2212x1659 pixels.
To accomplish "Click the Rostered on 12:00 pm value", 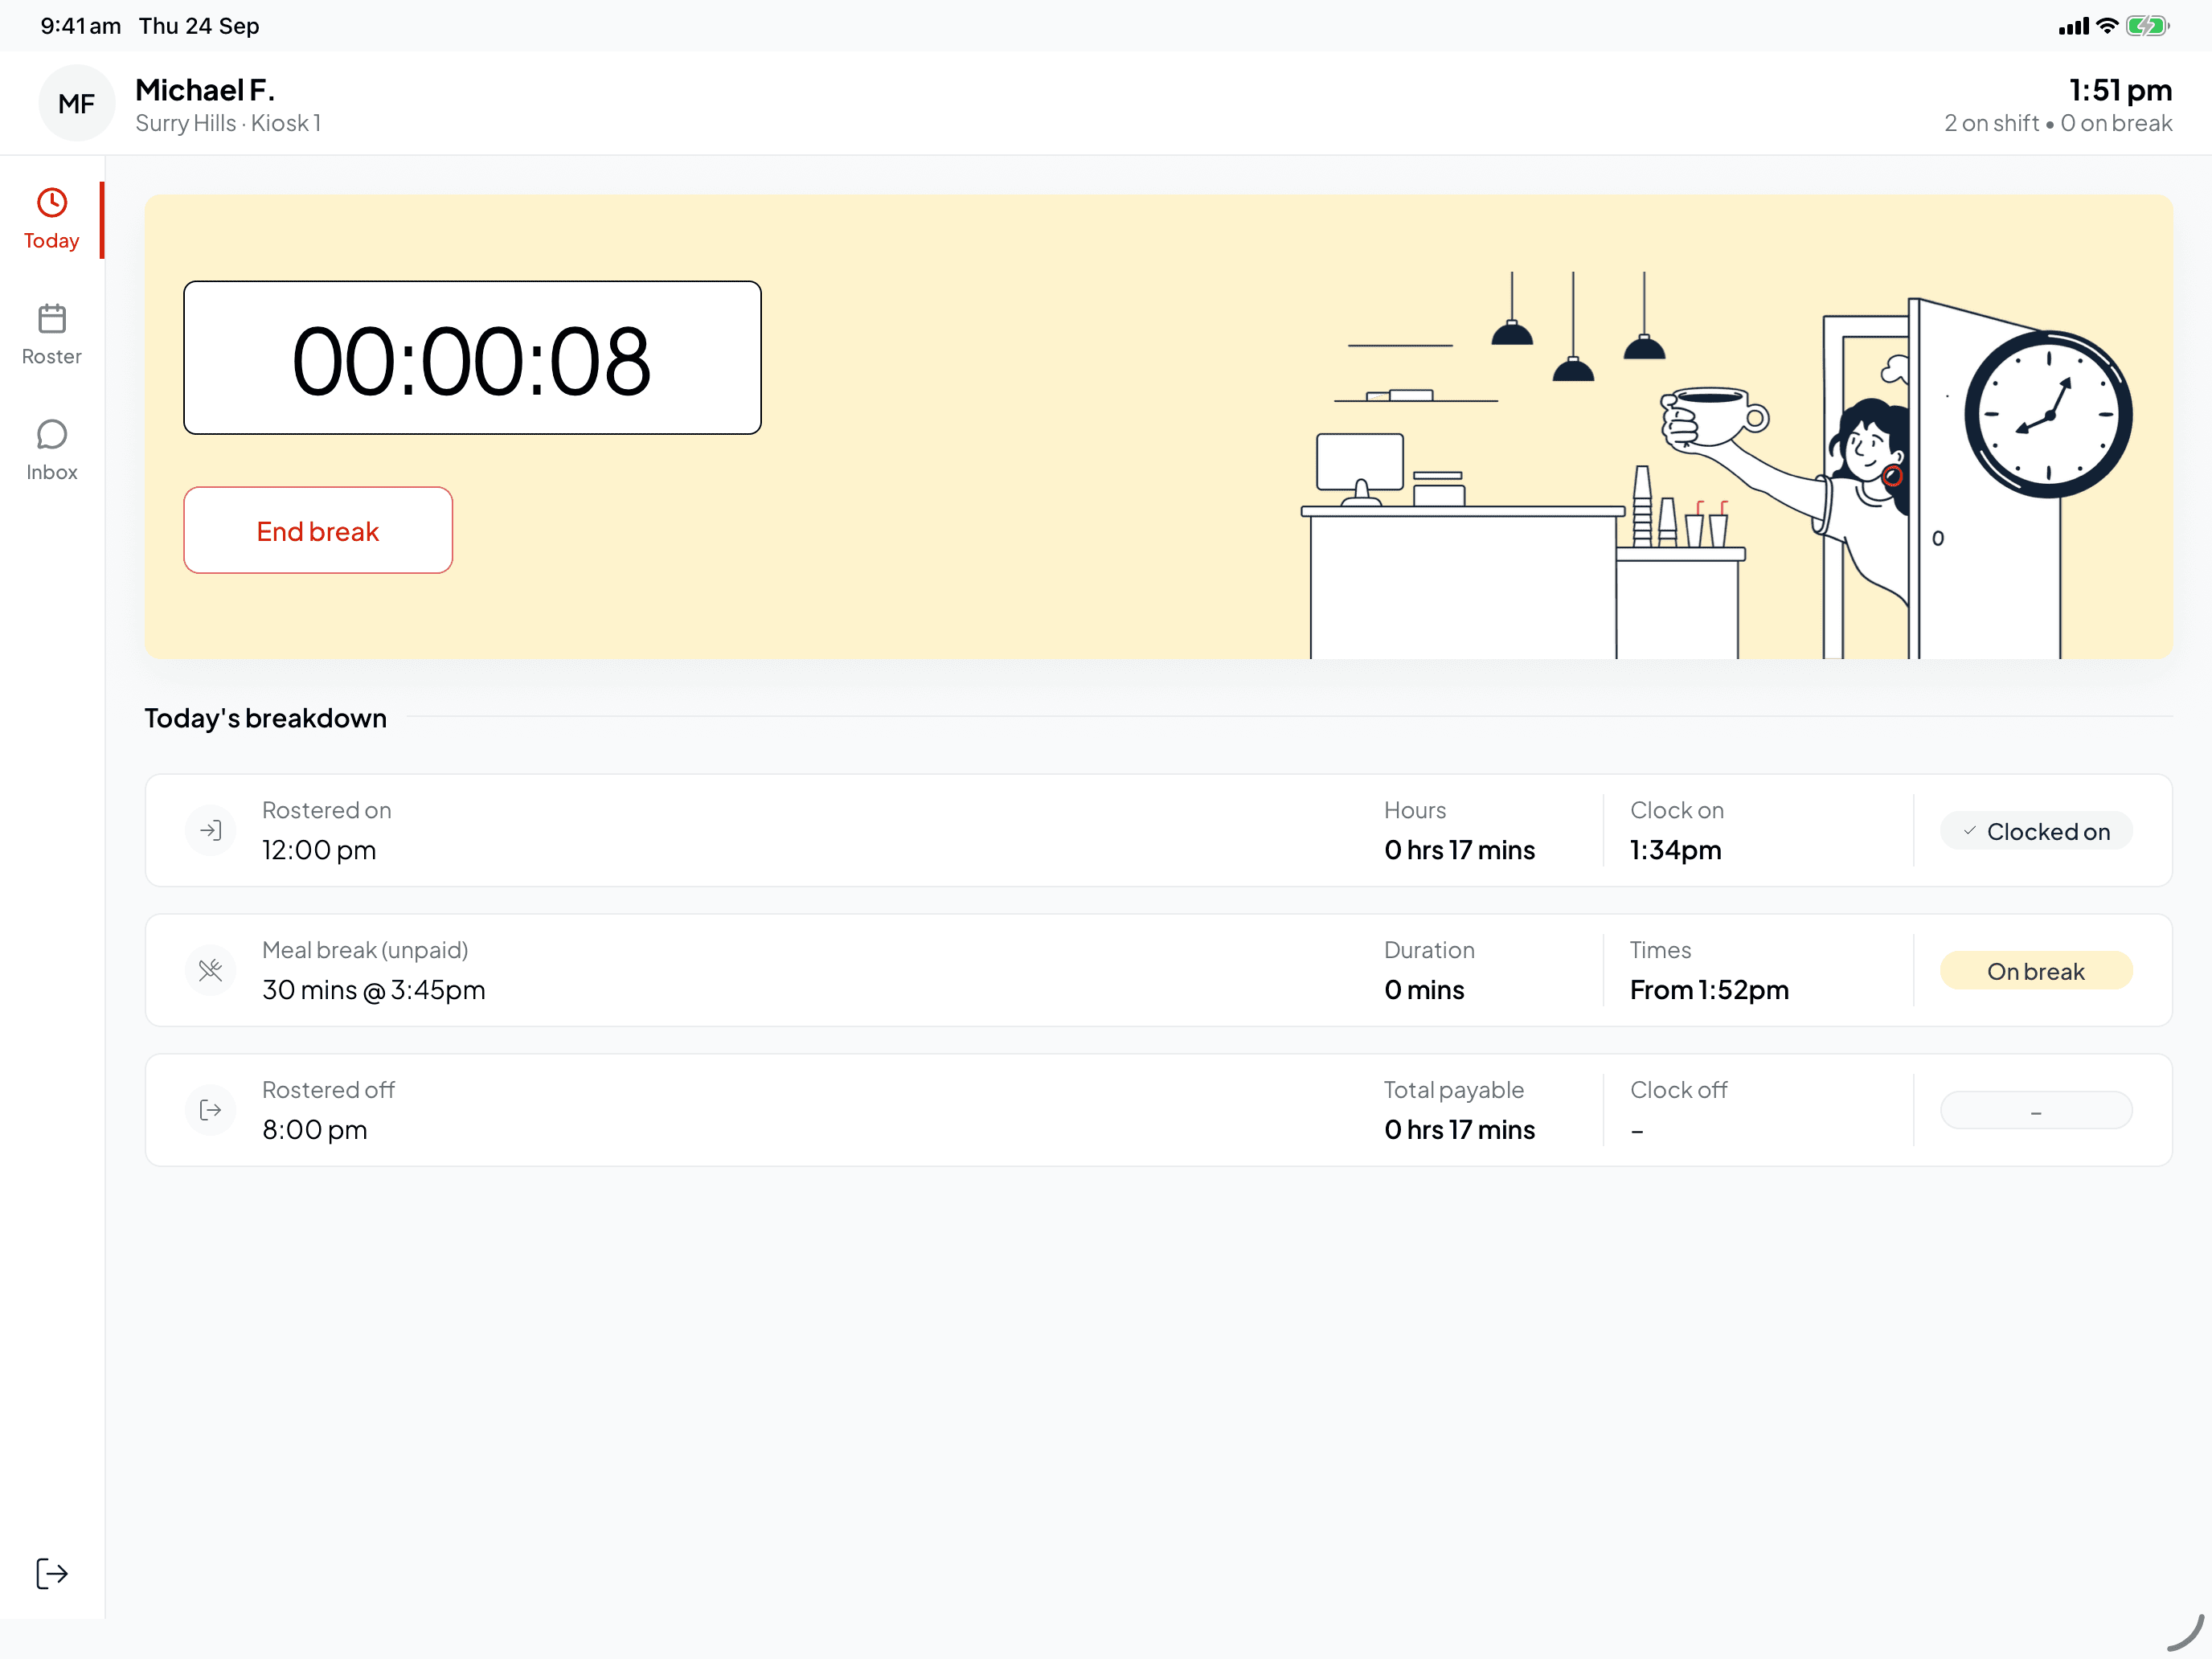I will click(319, 850).
